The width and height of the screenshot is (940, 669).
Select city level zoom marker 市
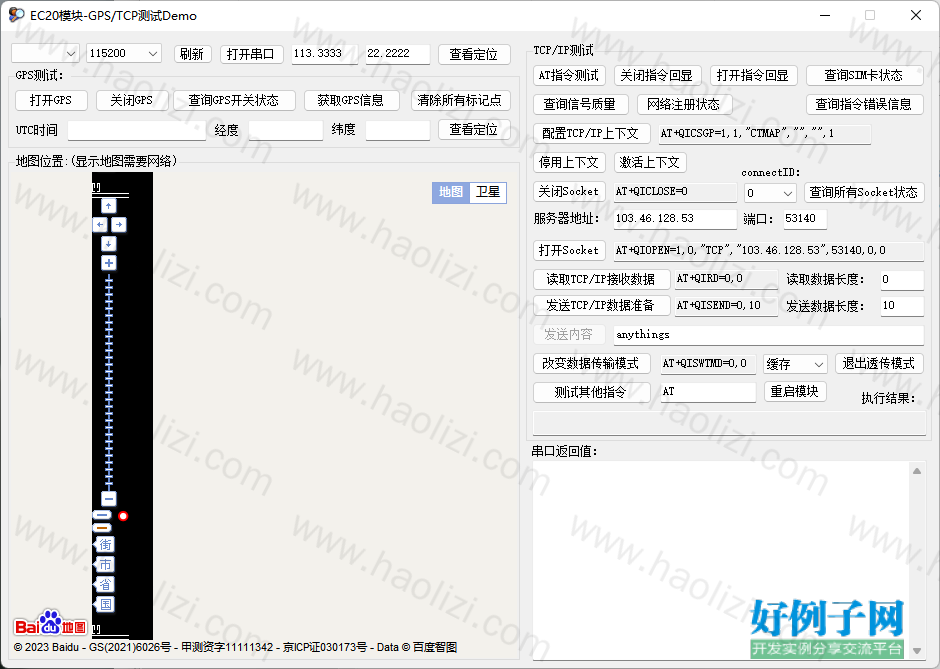[x=105, y=564]
